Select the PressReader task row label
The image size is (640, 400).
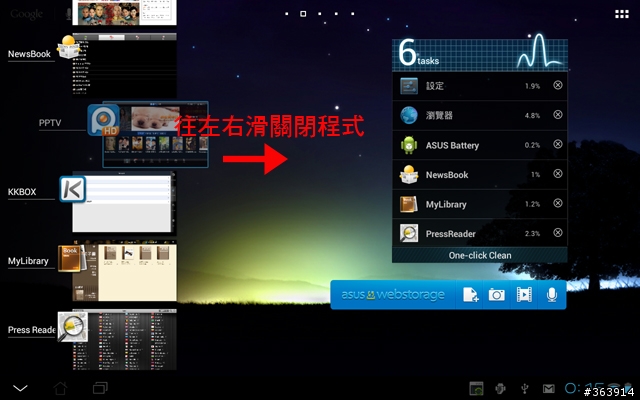pos(451,234)
